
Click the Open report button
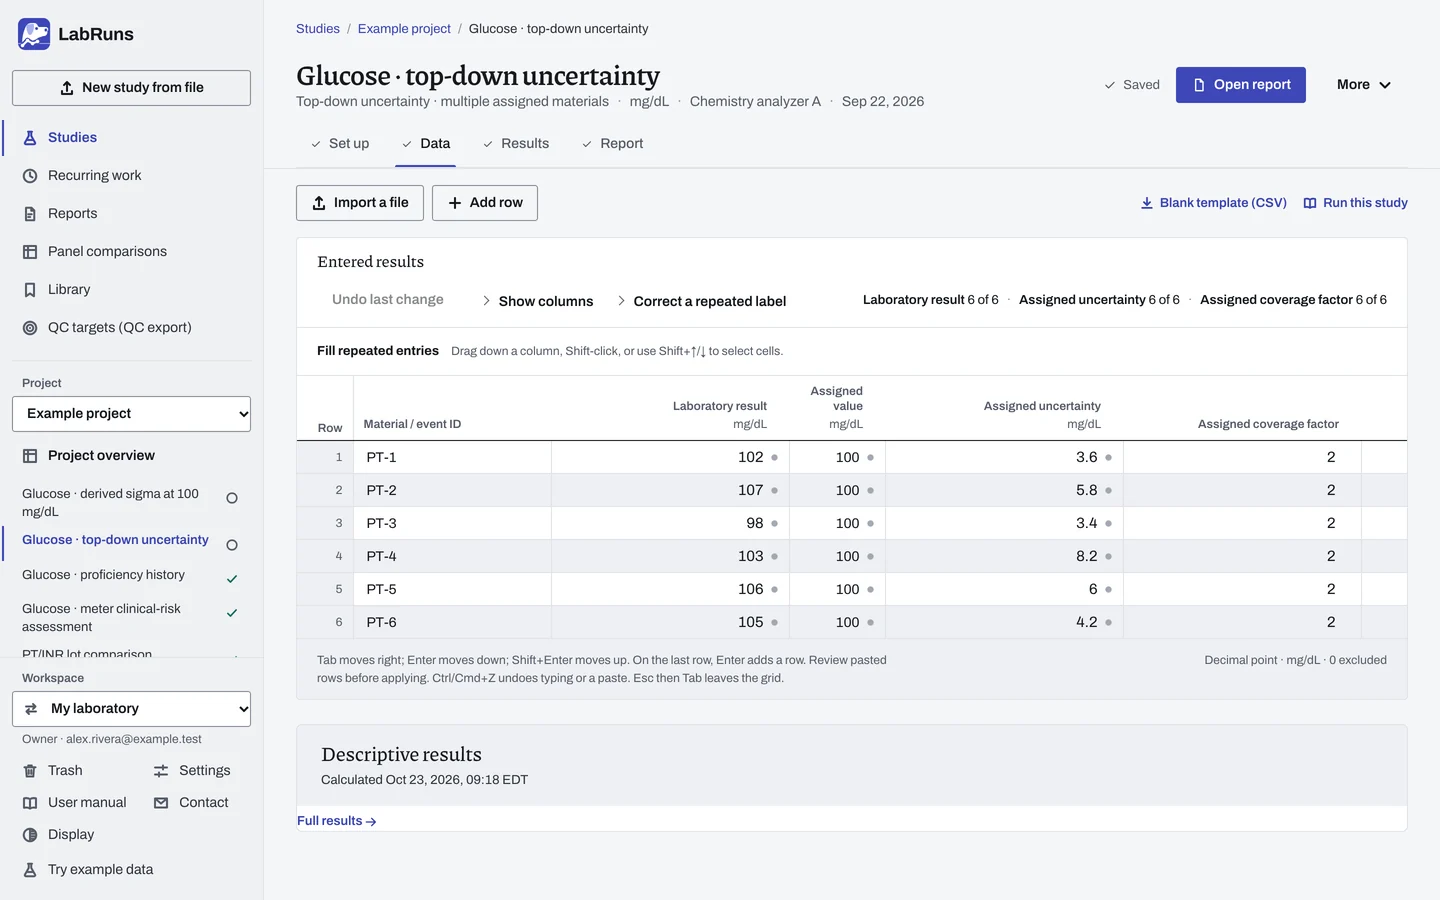1241,85
